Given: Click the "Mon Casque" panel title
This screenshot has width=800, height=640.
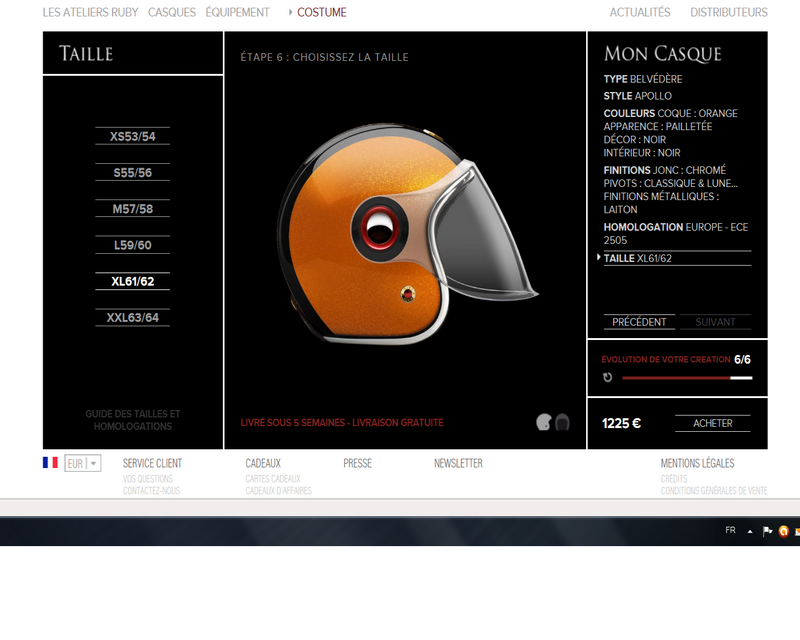Looking at the screenshot, I should [x=663, y=54].
